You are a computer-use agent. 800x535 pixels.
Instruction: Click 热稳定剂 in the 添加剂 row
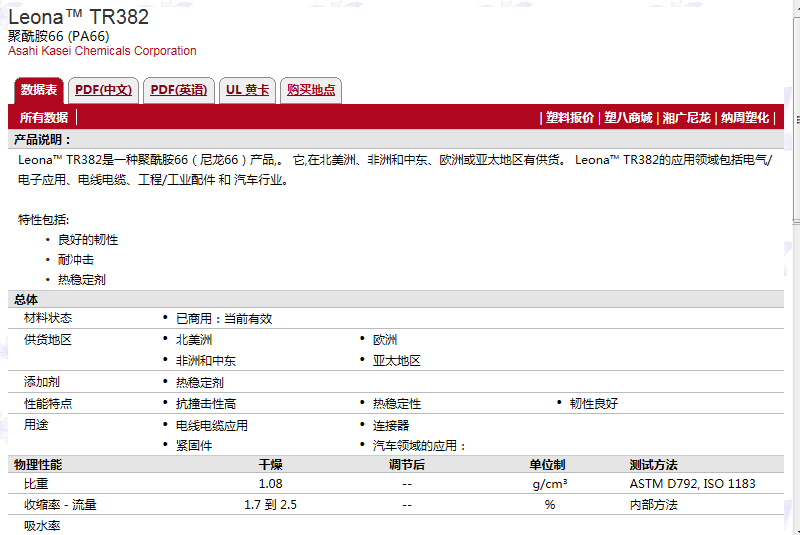pyautogui.click(x=199, y=383)
